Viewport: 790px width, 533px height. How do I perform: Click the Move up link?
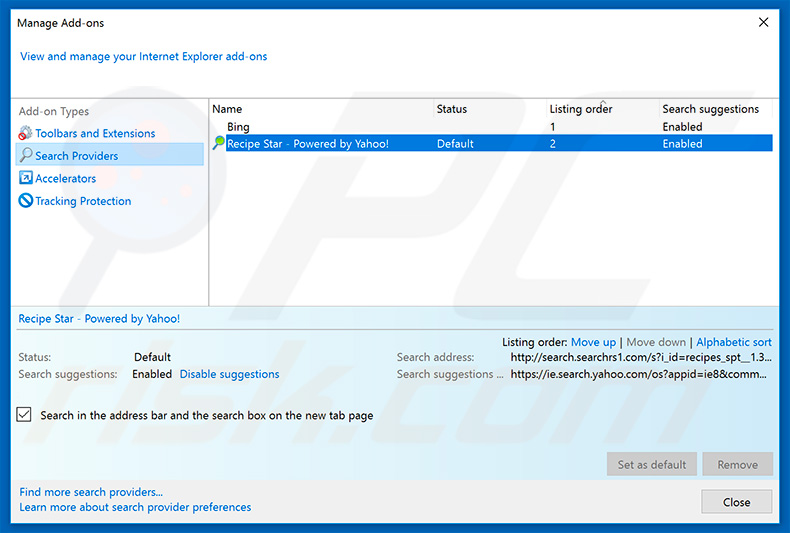coord(593,342)
